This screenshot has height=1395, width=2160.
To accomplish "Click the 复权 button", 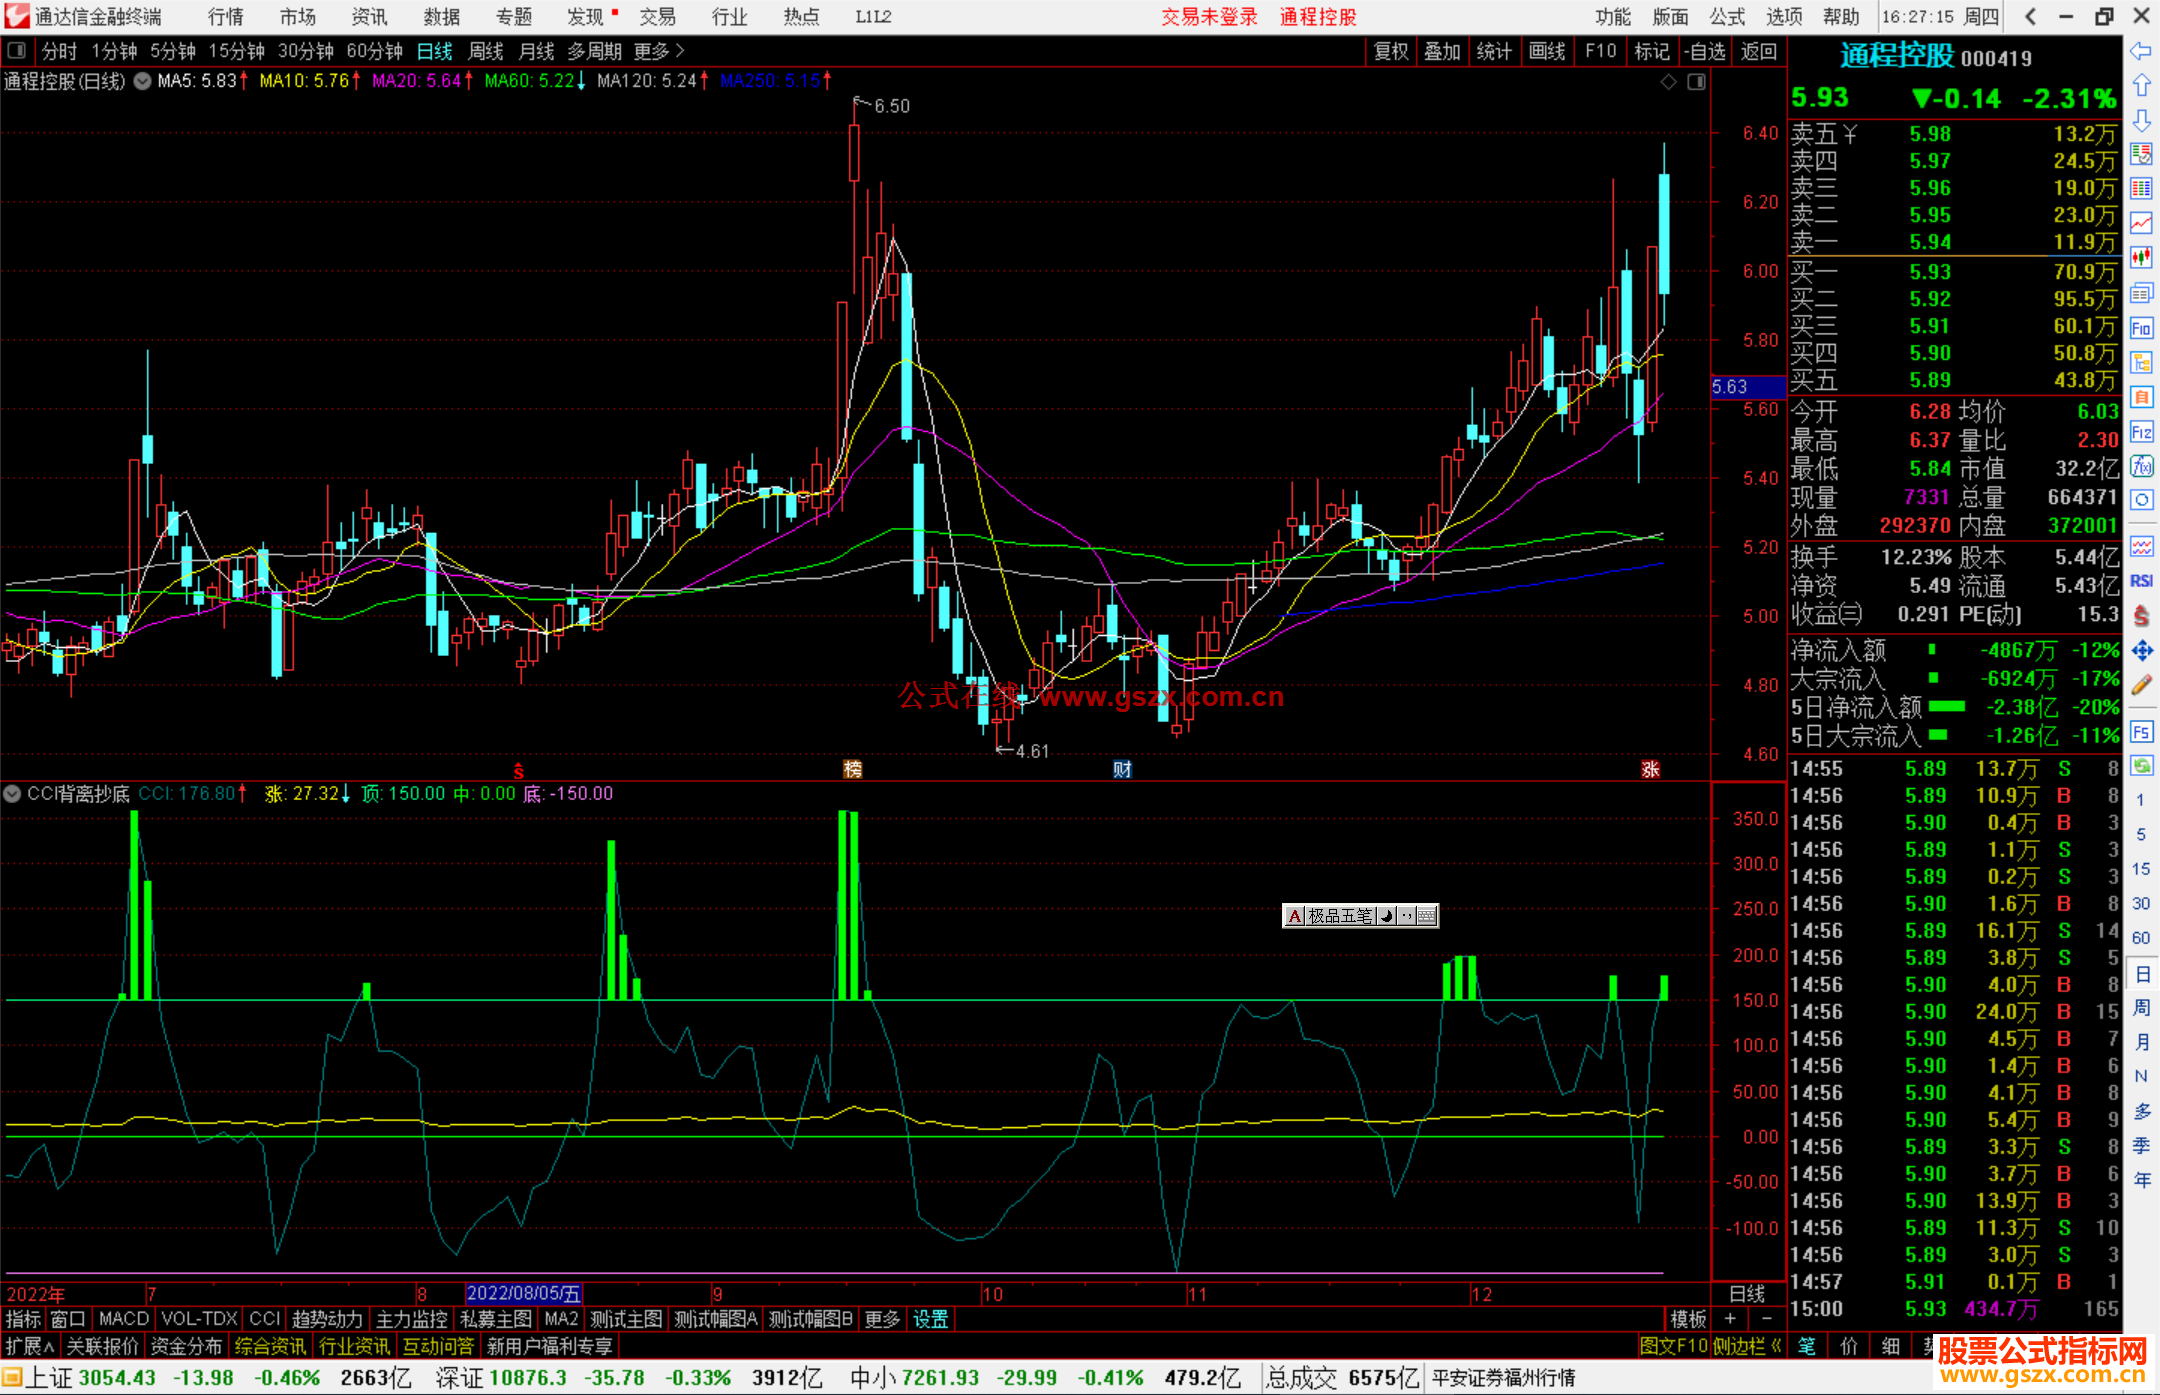I will (x=1391, y=51).
